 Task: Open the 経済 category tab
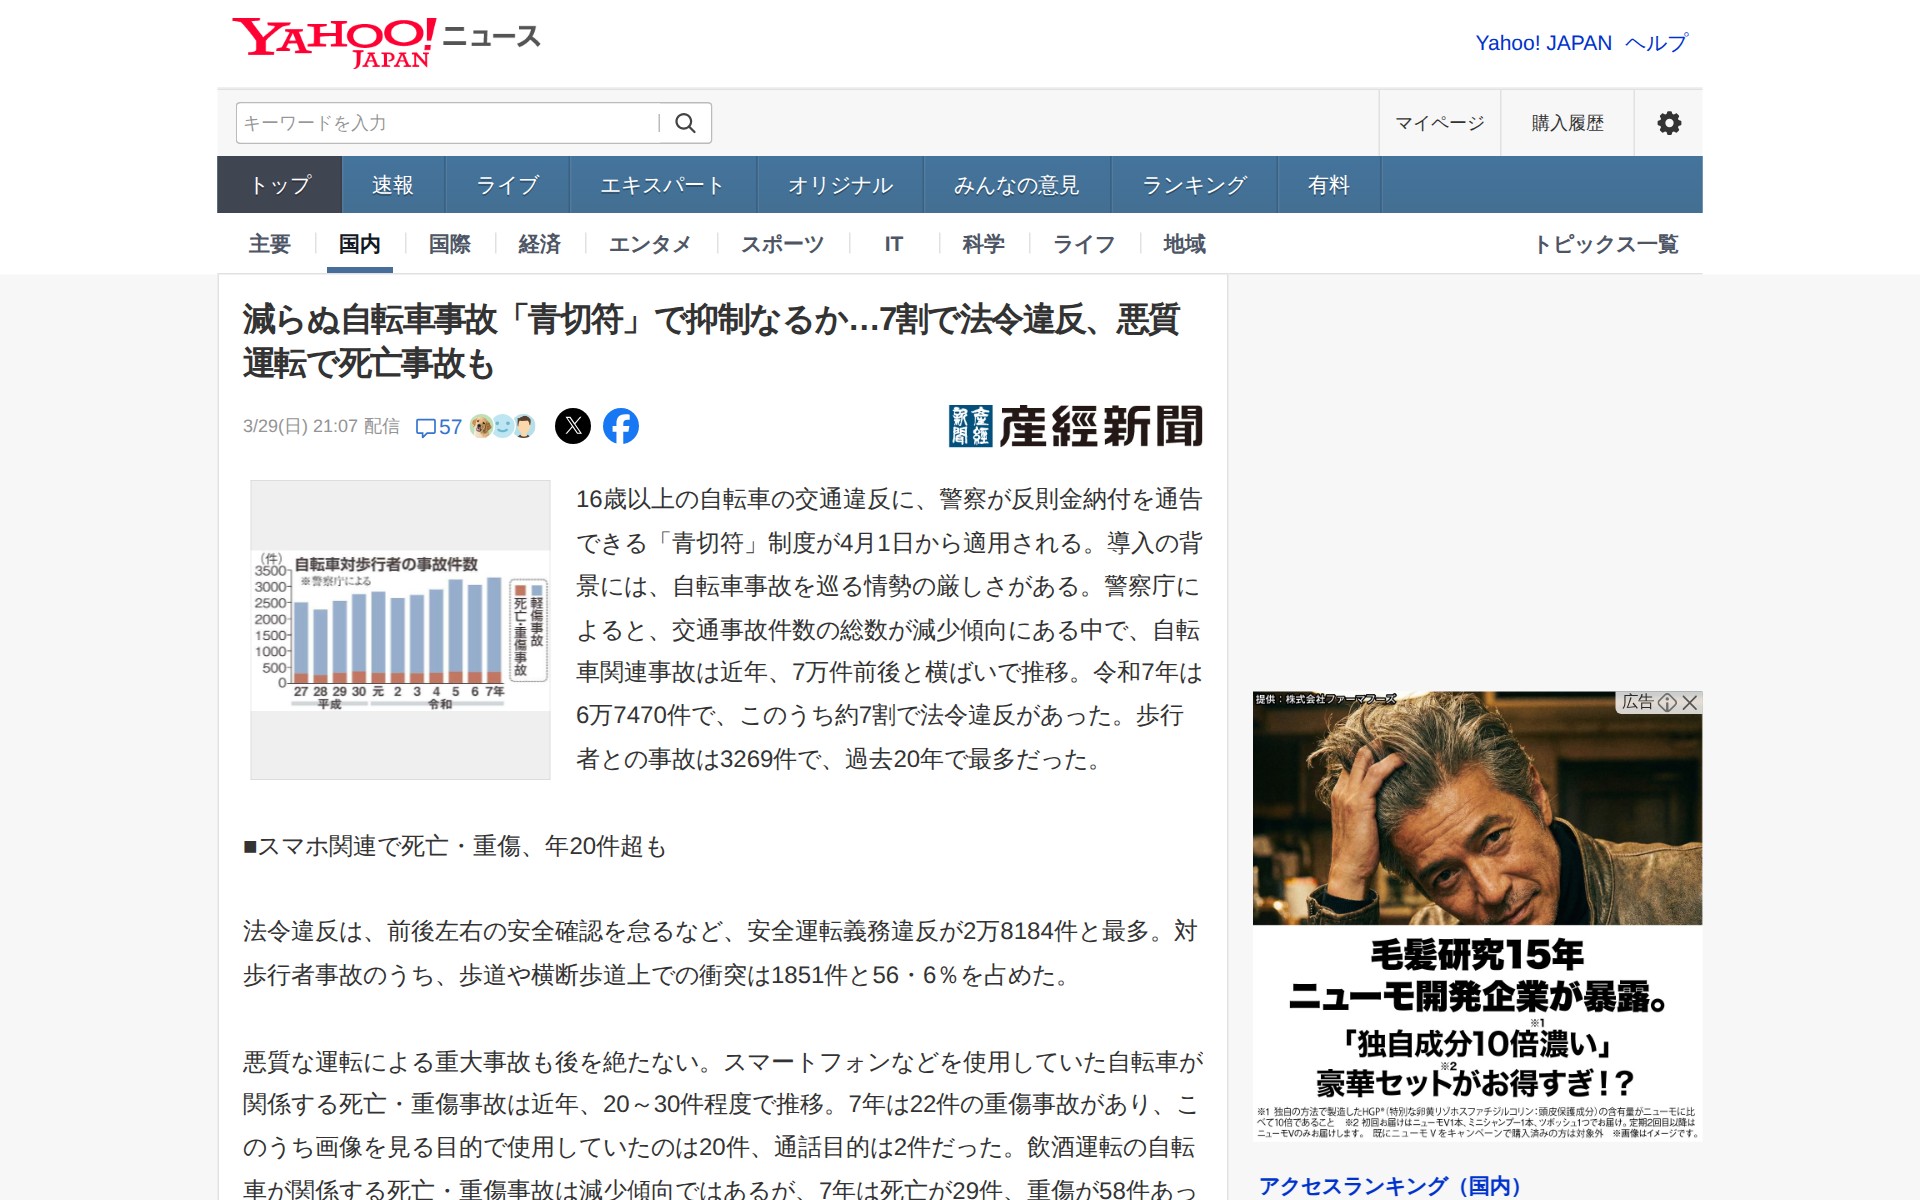pos(539,244)
